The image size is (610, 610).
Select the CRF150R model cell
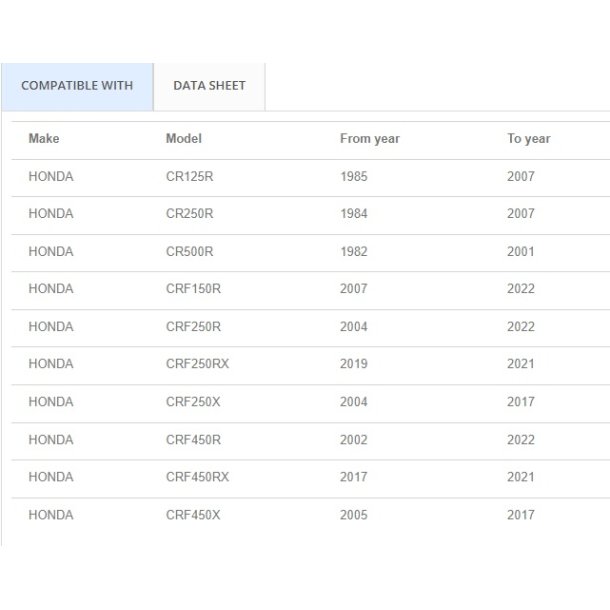point(193,289)
